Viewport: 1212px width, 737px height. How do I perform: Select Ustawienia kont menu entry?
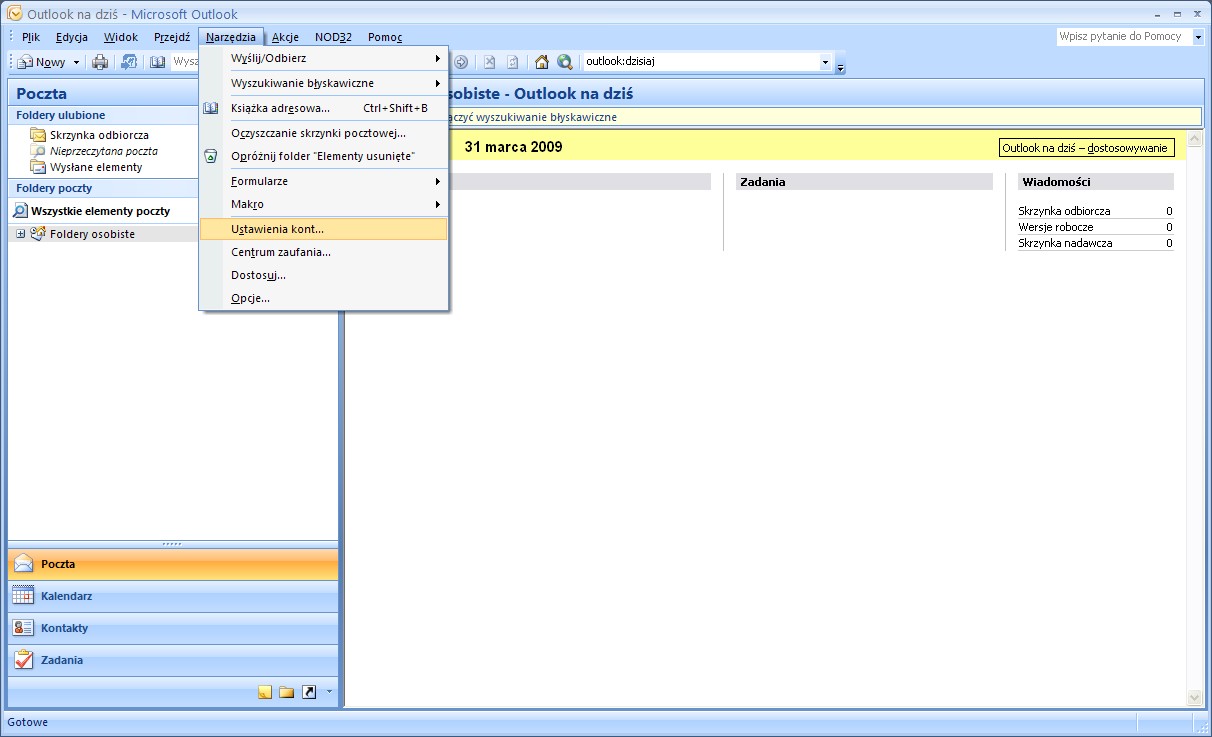click(324, 229)
